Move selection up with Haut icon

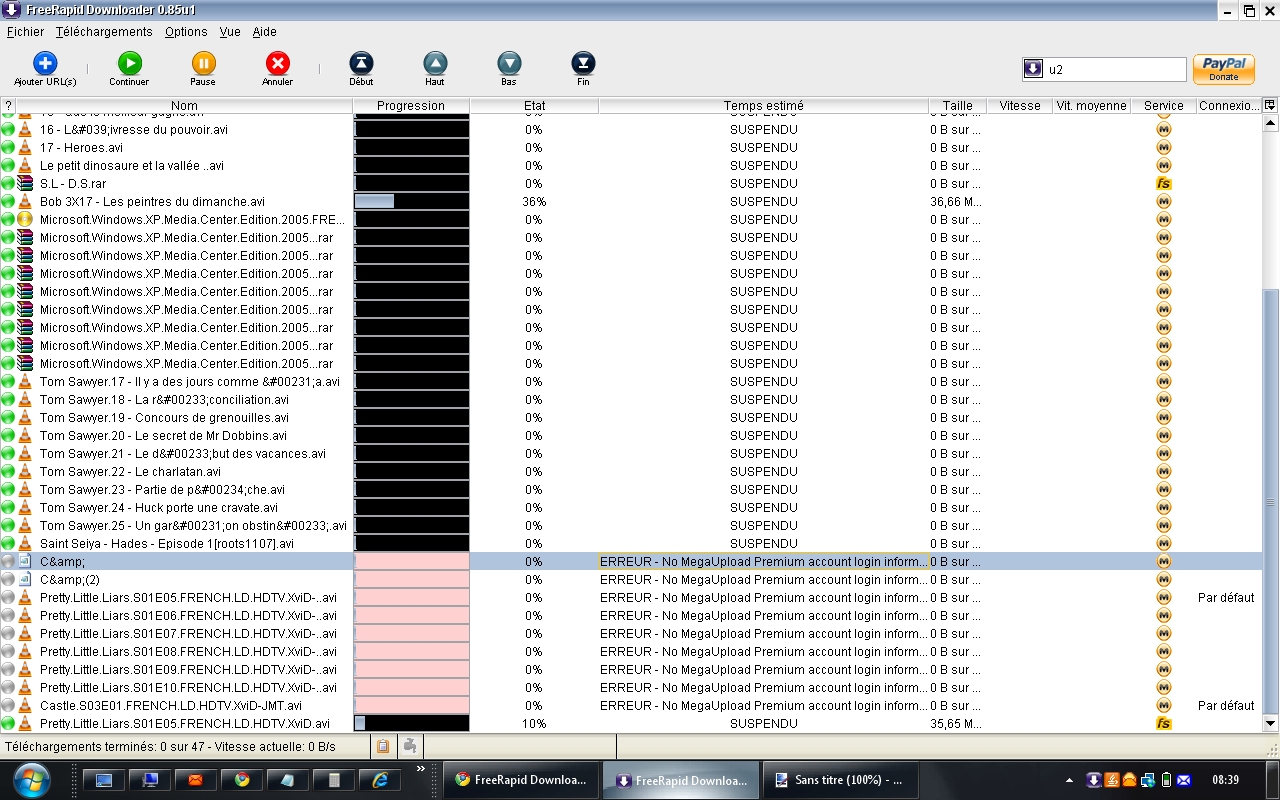435,64
